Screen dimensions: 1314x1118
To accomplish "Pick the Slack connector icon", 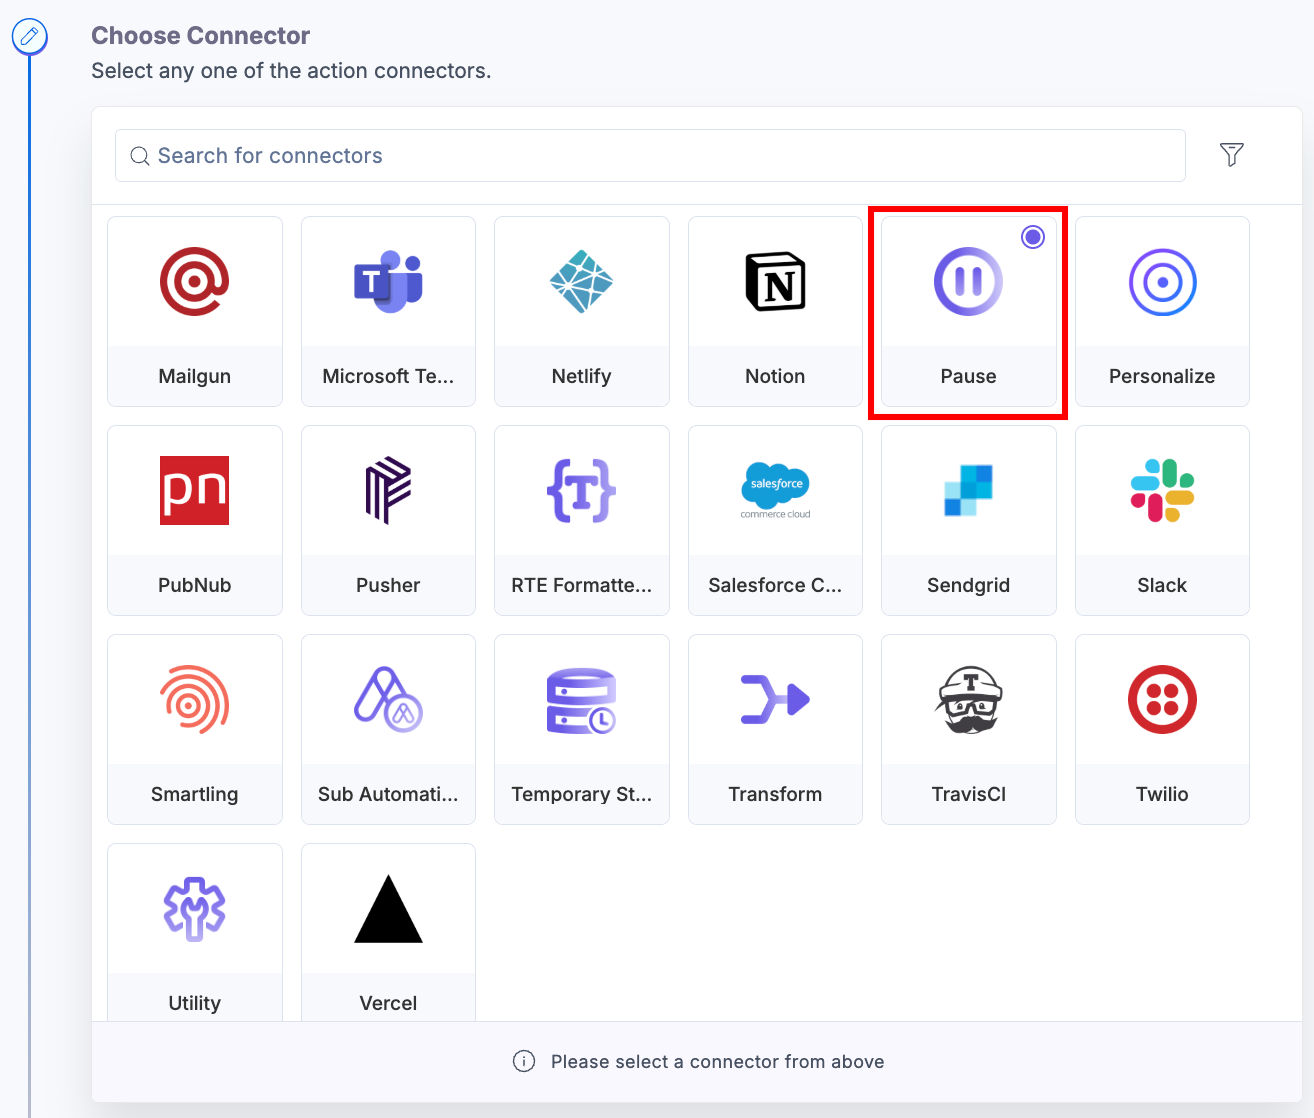I will tap(1162, 491).
